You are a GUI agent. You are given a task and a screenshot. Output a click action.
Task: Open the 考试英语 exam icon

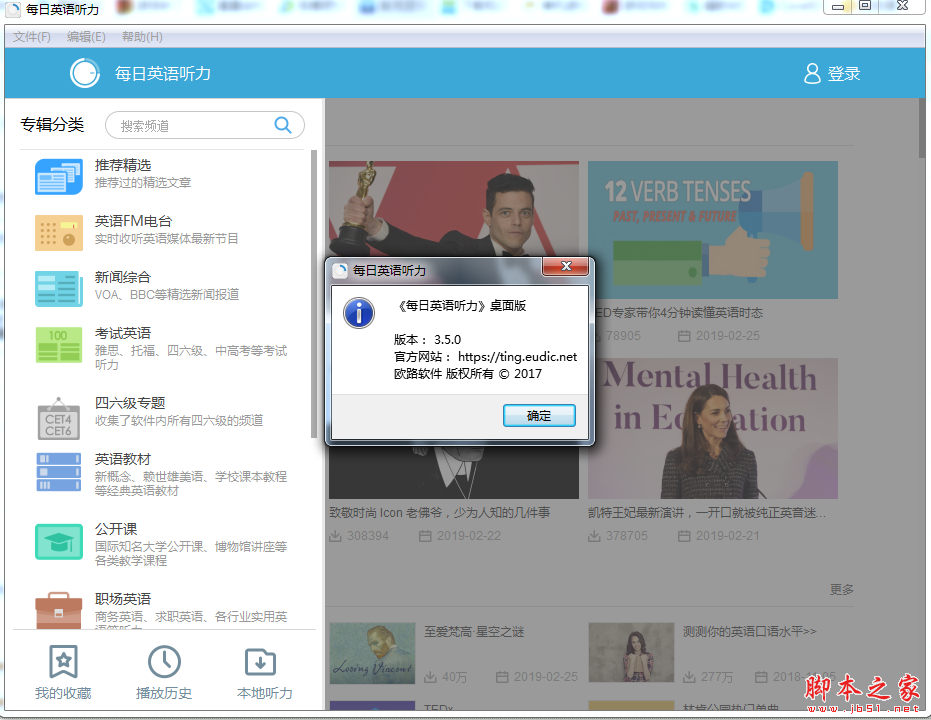59,344
